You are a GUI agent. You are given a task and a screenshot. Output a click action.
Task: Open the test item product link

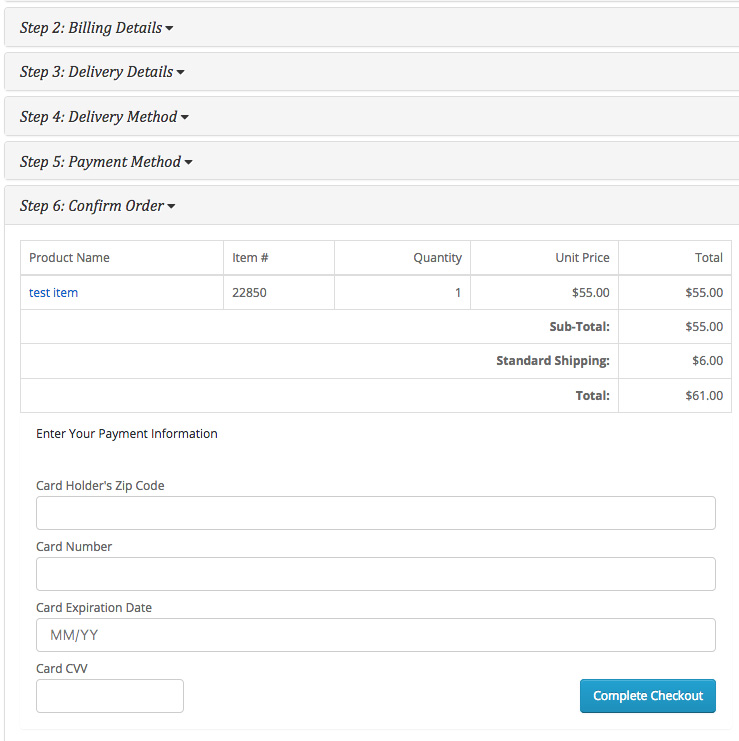click(53, 293)
